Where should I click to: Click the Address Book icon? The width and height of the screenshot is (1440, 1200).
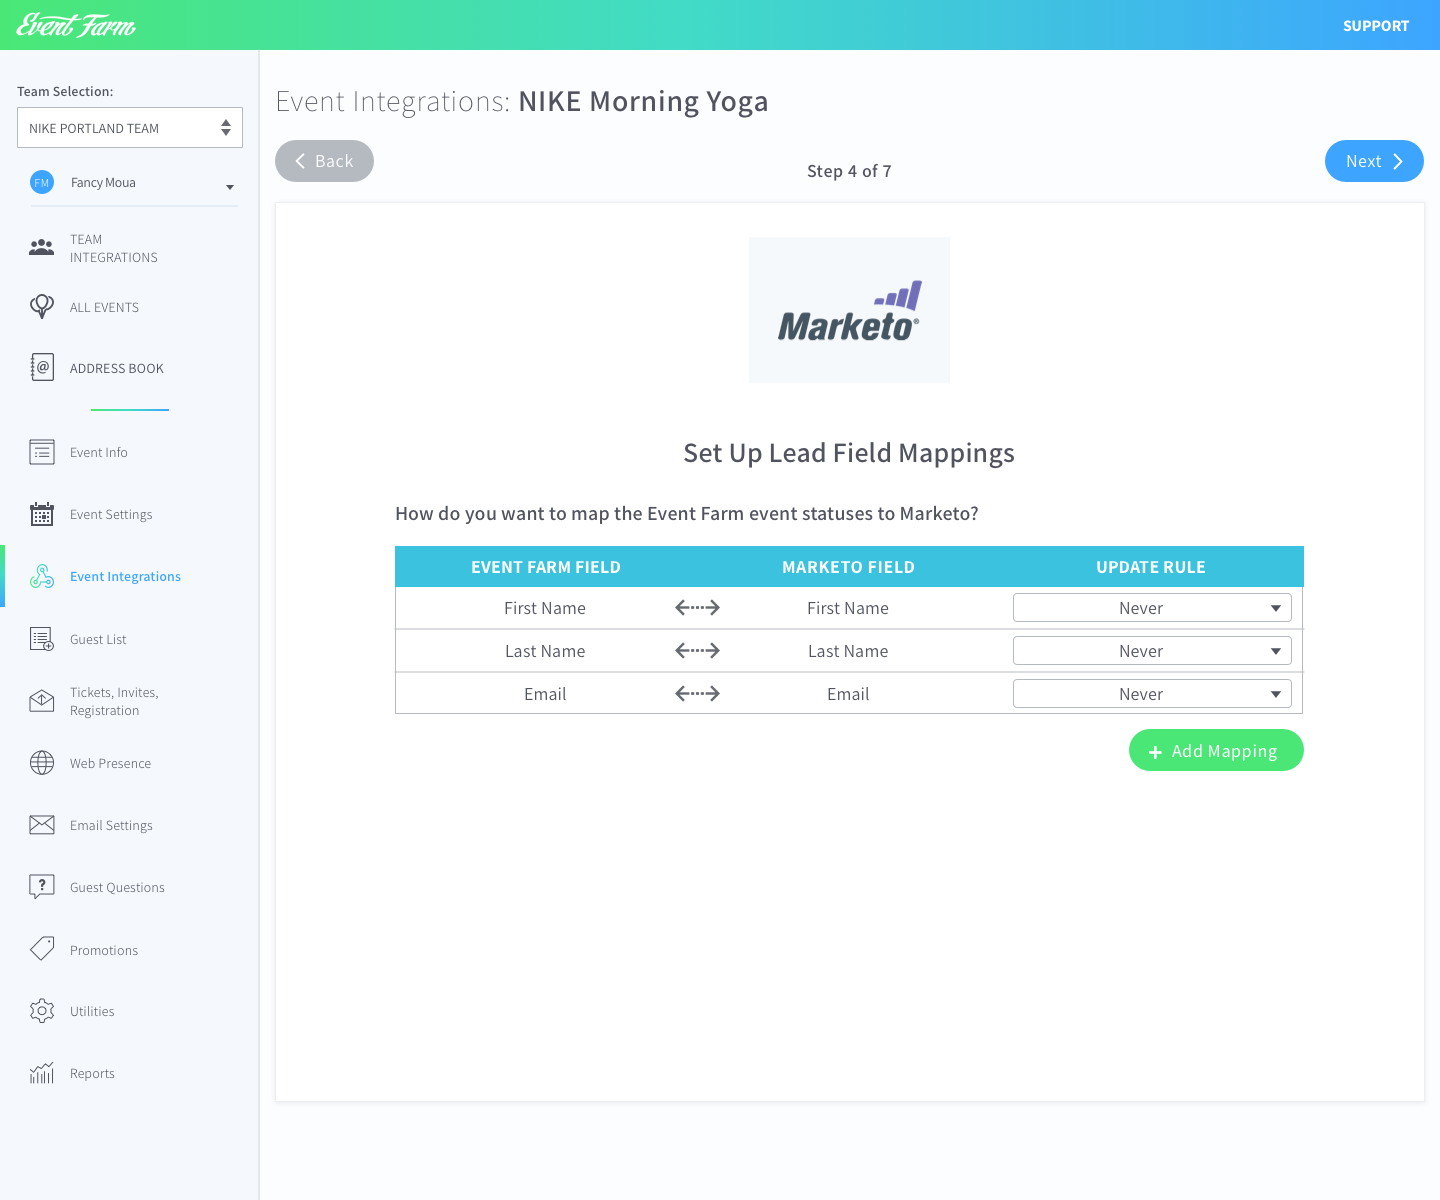pyautogui.click(x=42, y=367)
